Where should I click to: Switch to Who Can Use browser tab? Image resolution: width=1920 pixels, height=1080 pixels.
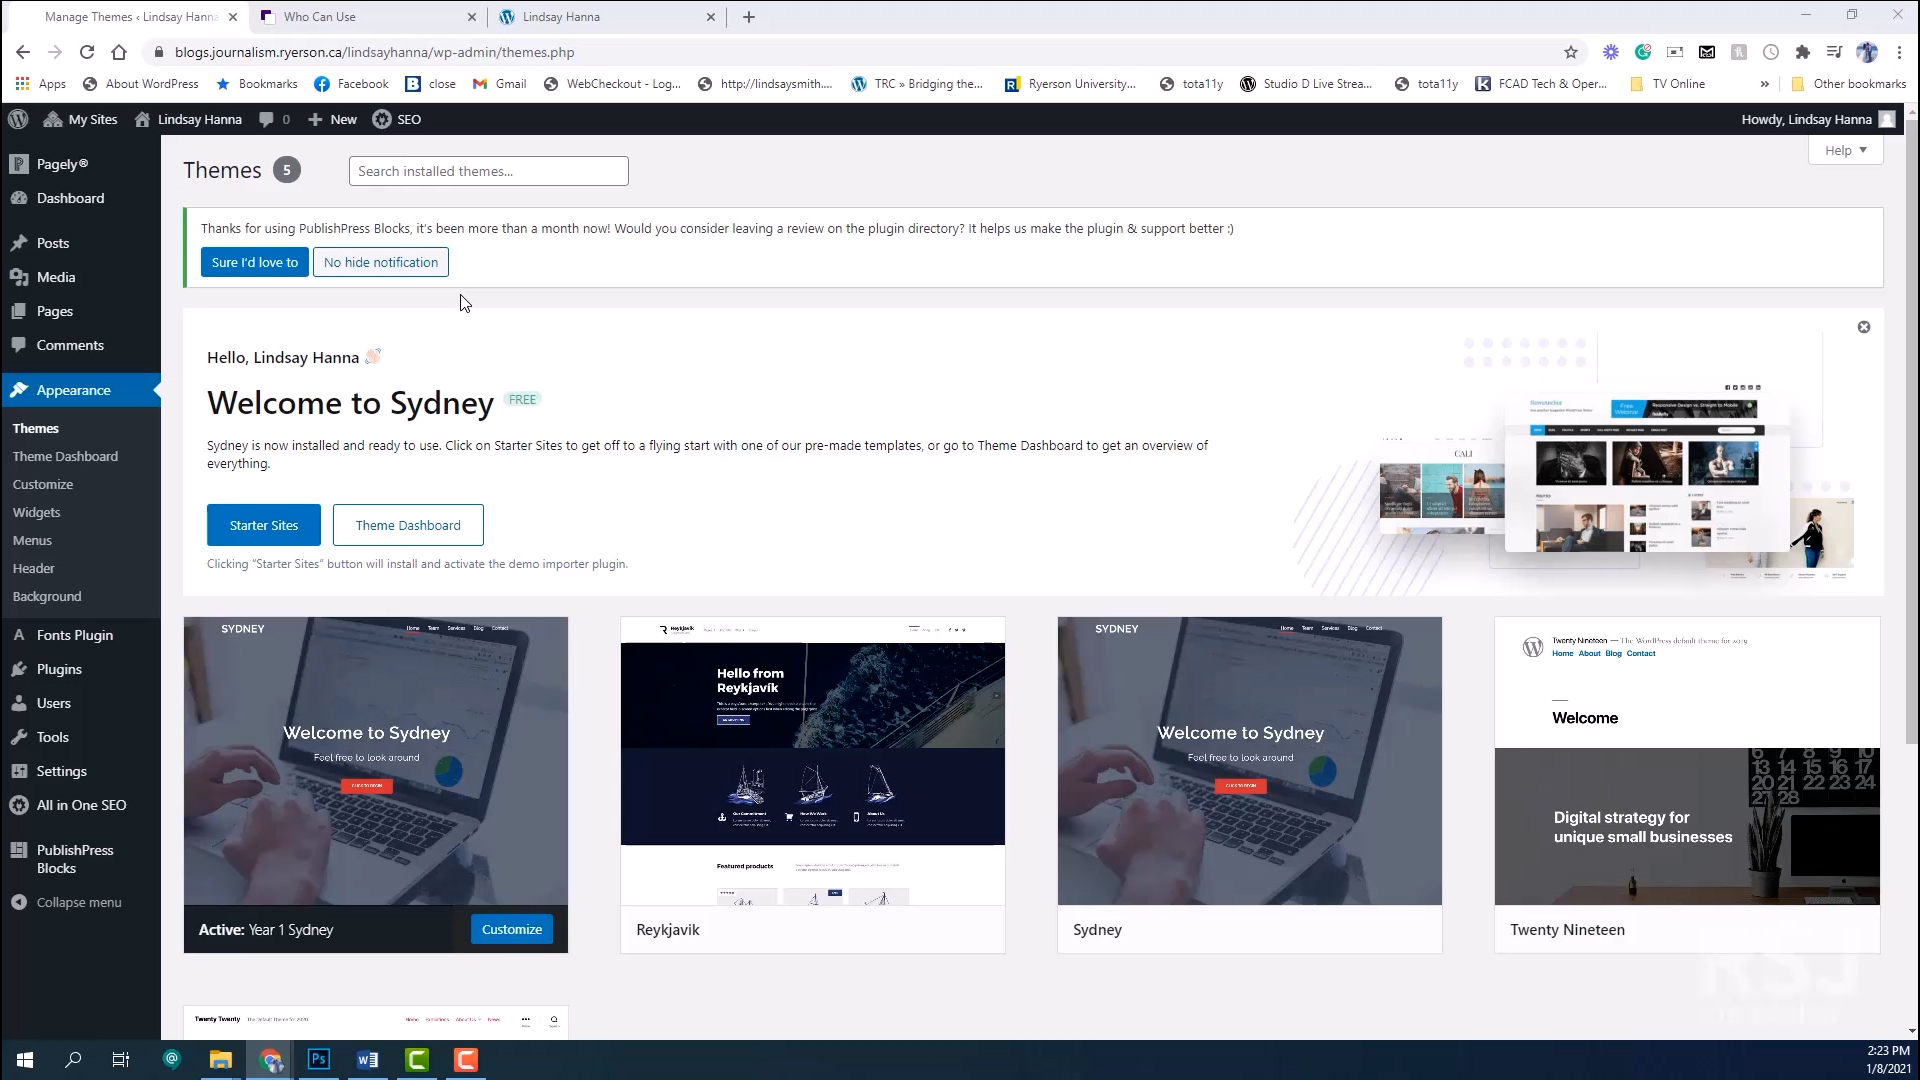366,17
